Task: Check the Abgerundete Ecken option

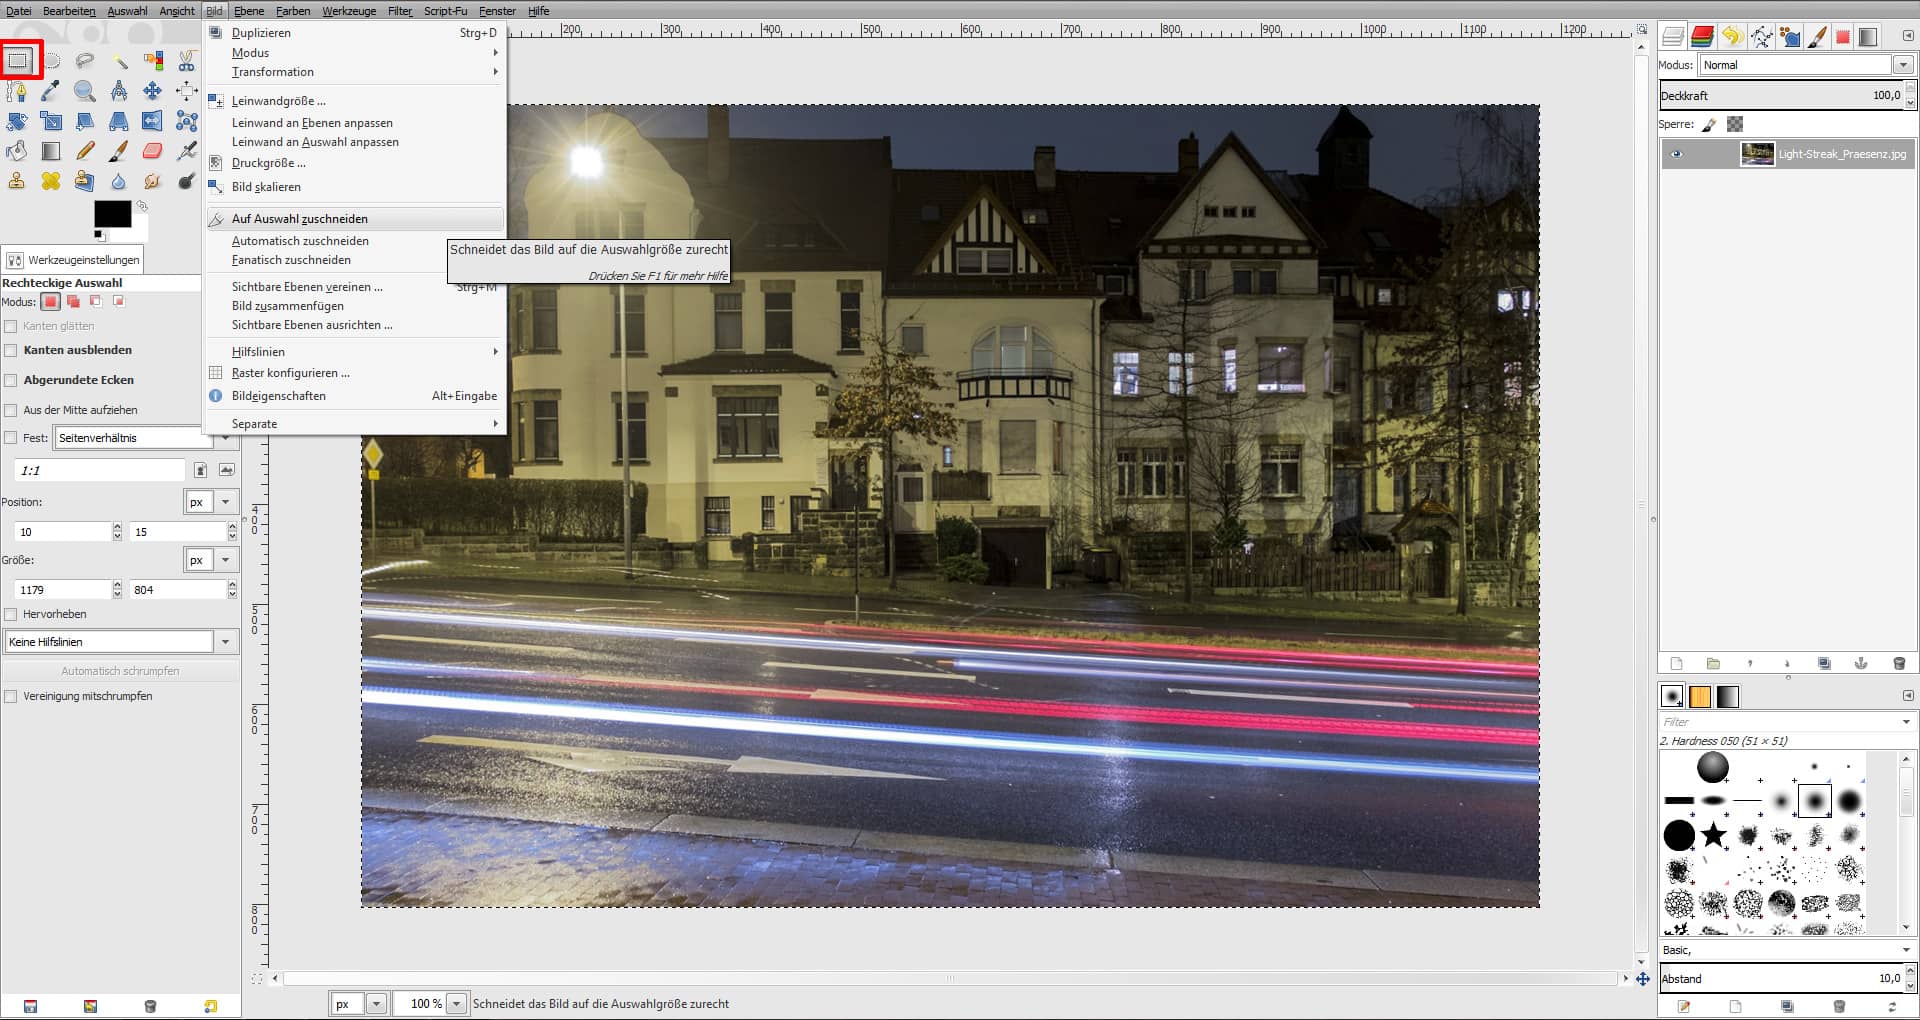Action: [x=10, y=380]
